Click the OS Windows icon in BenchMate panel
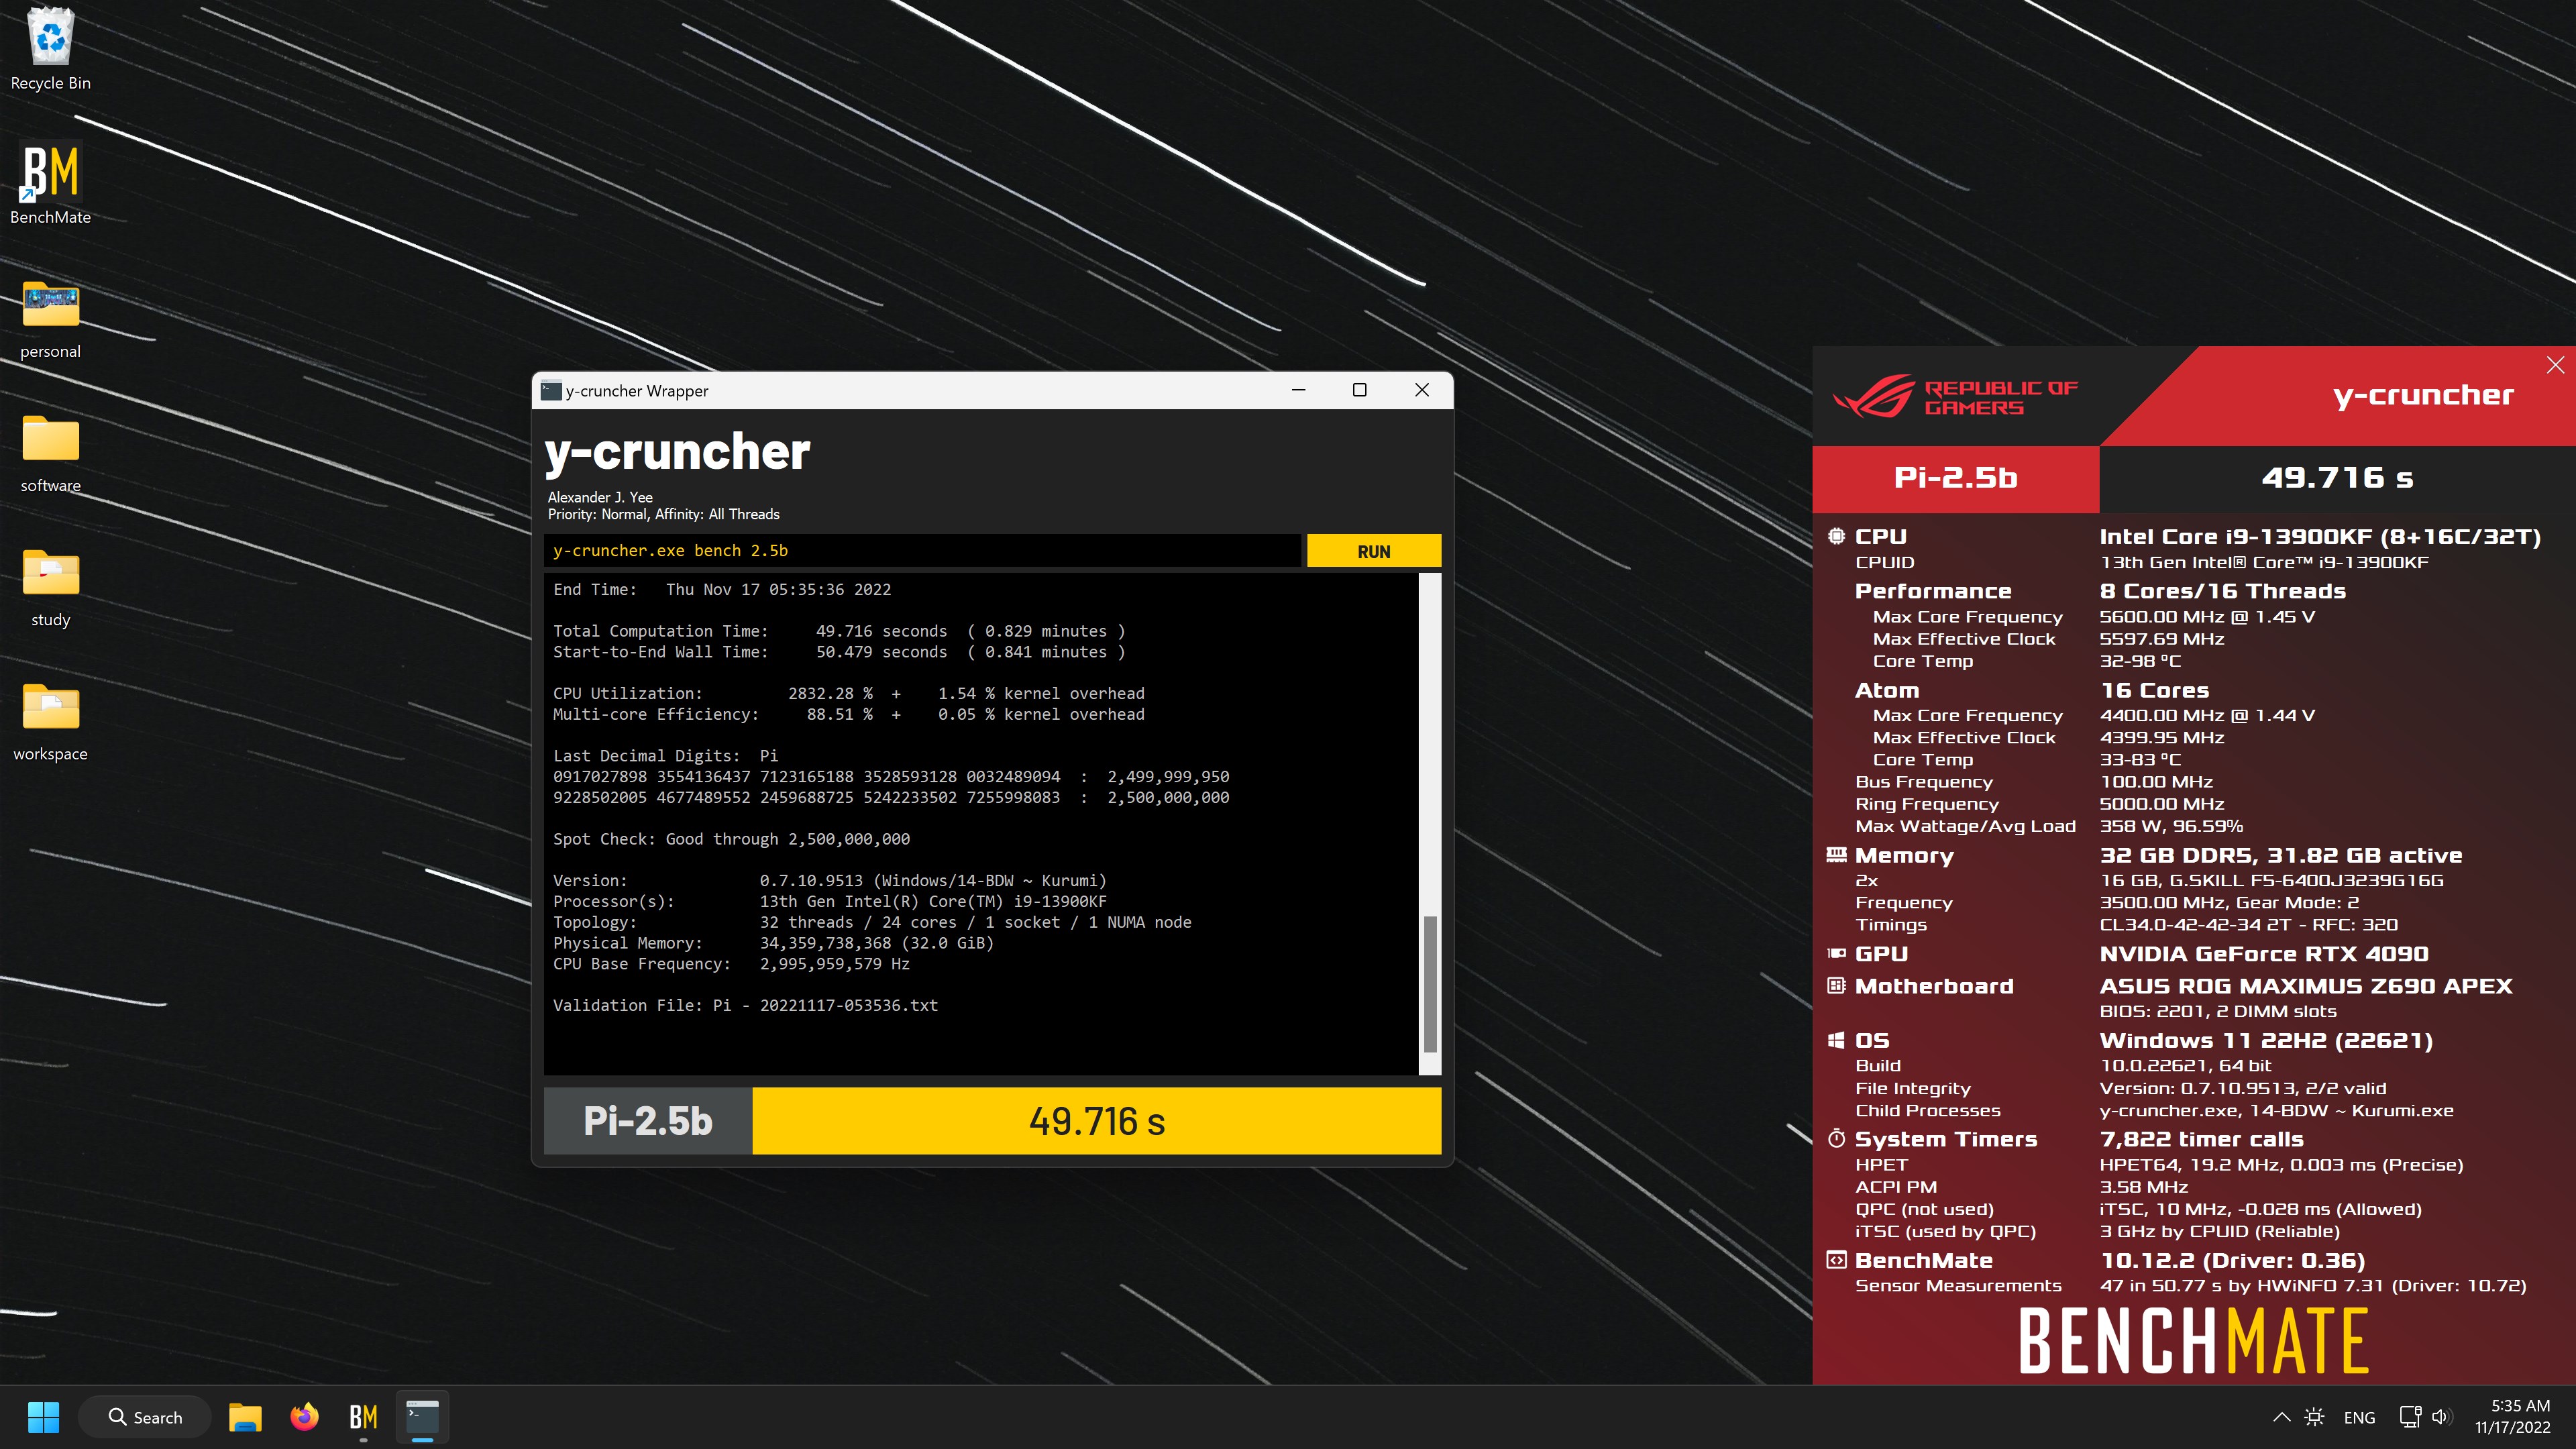This screenshot has height=1449, width=2576. tap(1836, 1040)
